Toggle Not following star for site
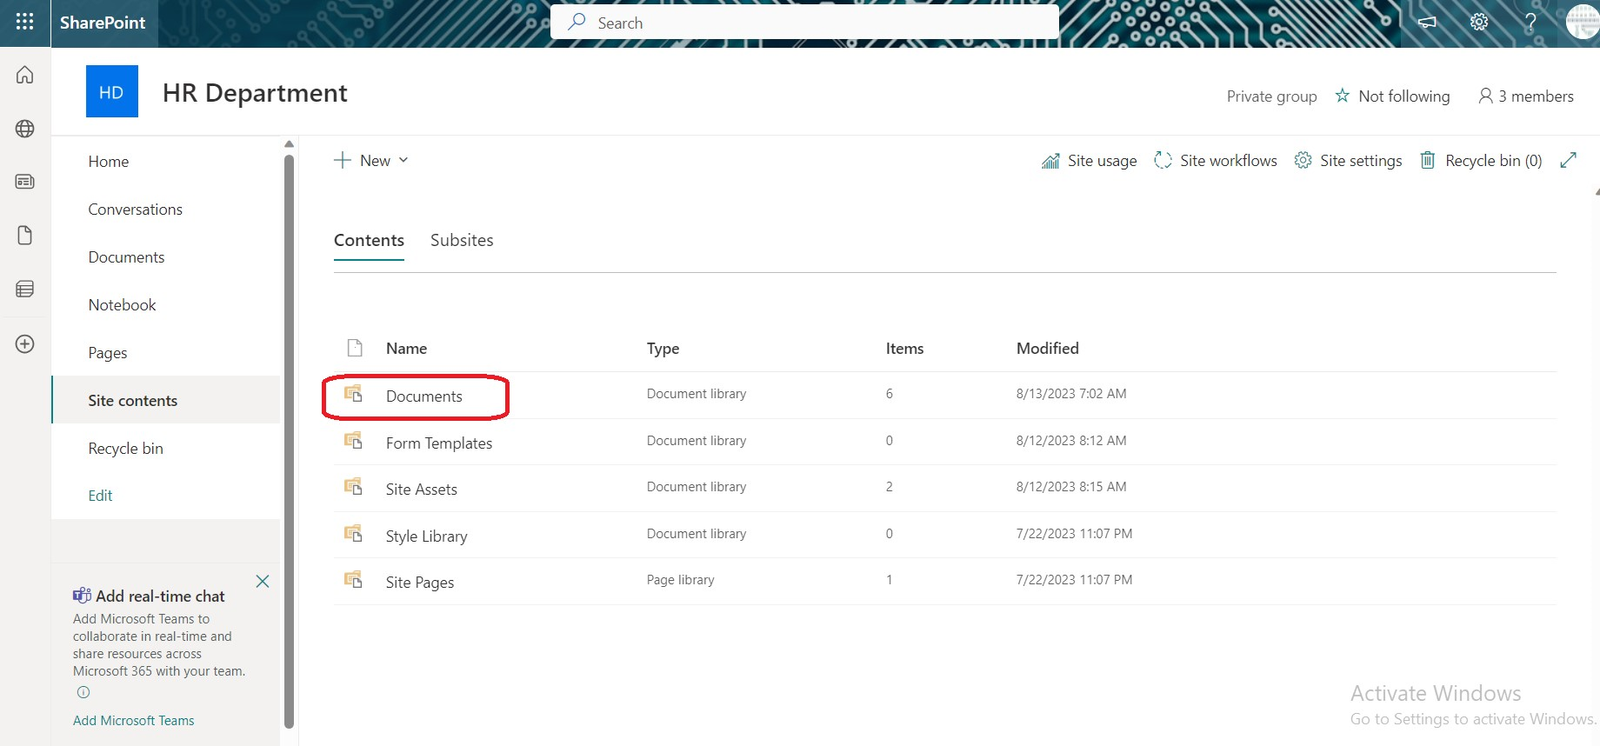Image resolution: width=1600 pixels, height=746 pixels. point(1392,96)
